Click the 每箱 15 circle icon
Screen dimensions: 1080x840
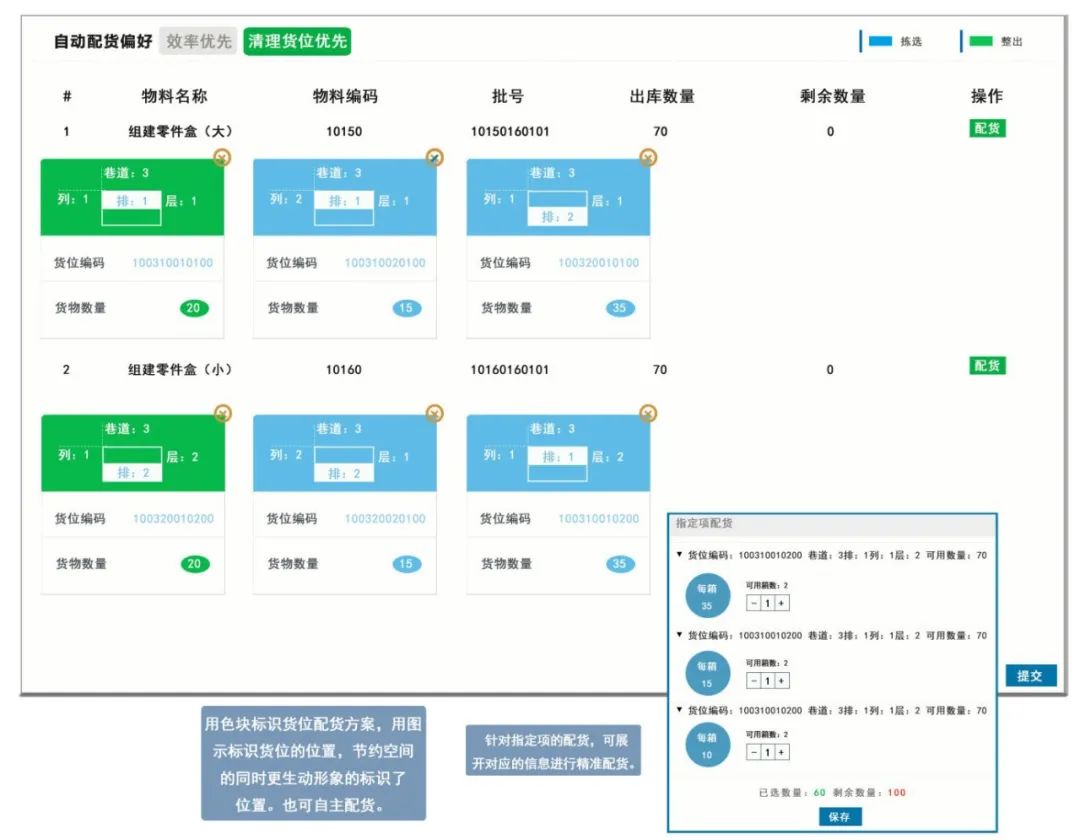707,673
